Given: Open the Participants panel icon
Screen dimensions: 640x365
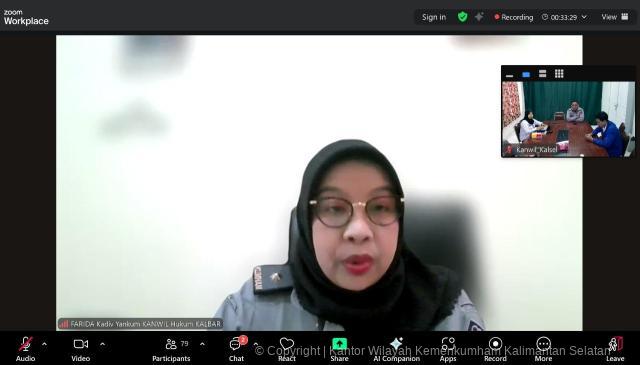Looking at the screenshot, I should 171,344.
